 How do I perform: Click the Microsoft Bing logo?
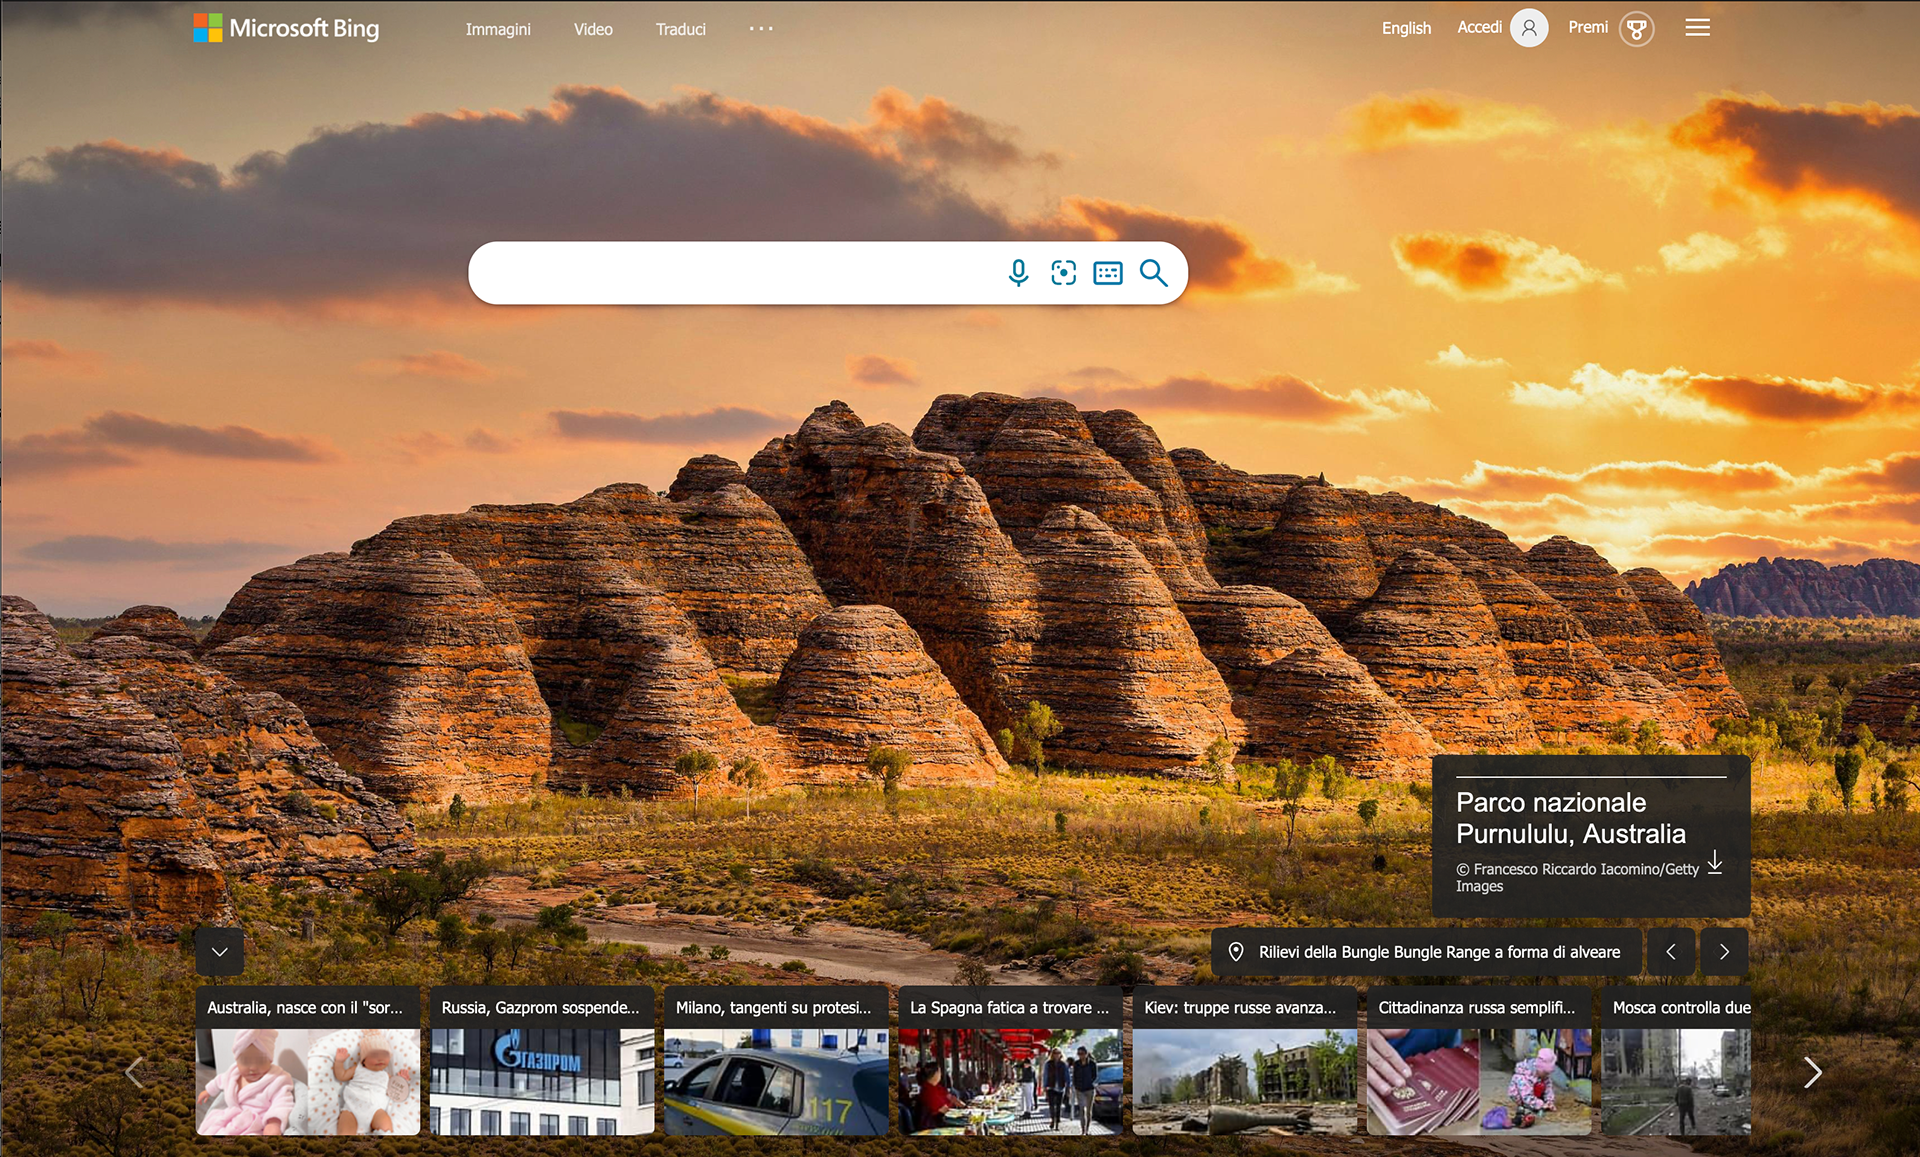coord(287,28)
